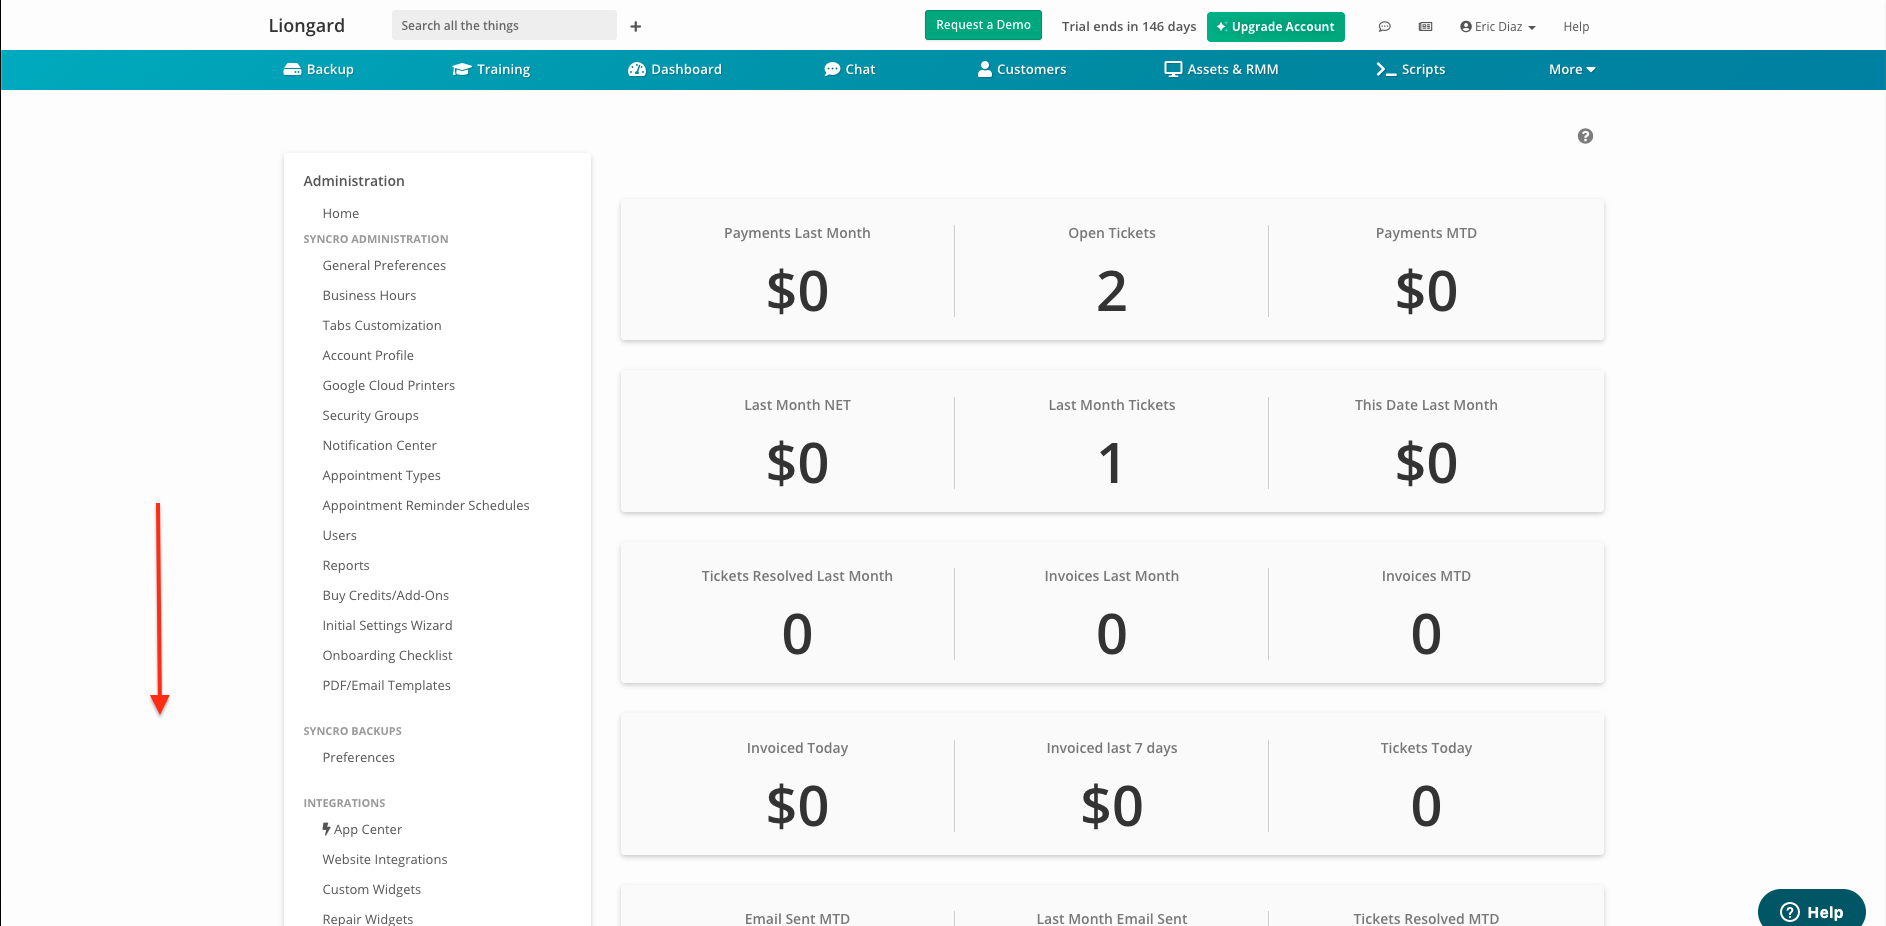Click Tickets Resolved Last Month widget
The image size is (1886, 926).
pyautogui.click(x=797, y=614)
